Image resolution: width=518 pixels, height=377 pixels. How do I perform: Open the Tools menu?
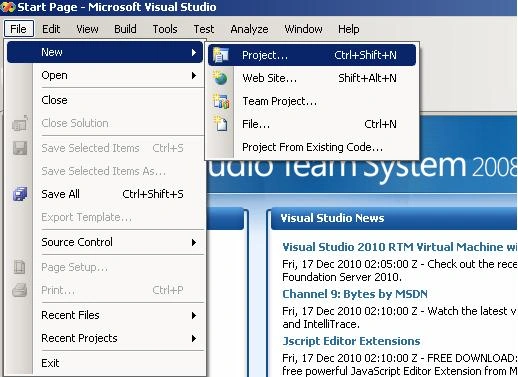pos(165,29)
